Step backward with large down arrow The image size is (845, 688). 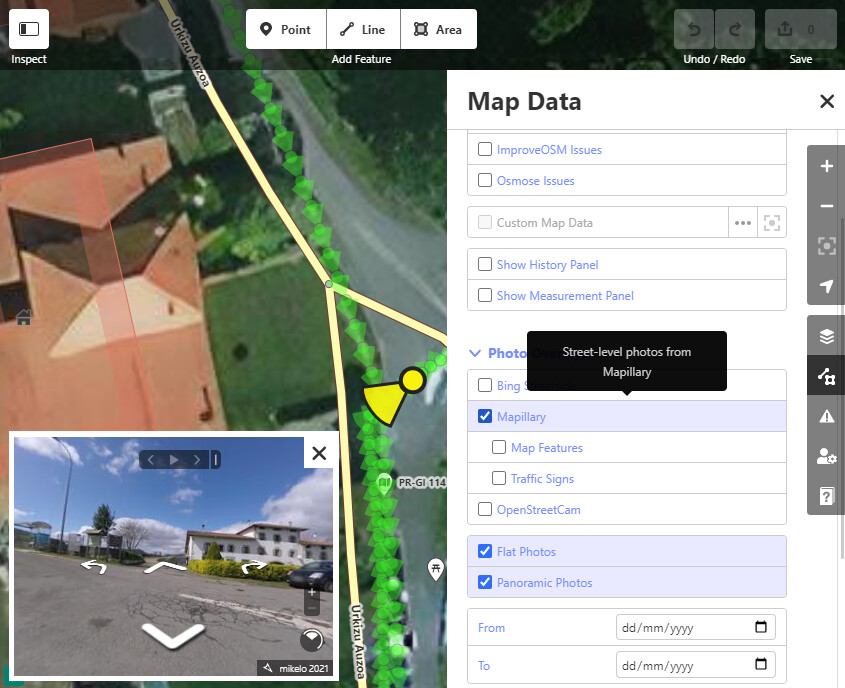pos(173,636)
